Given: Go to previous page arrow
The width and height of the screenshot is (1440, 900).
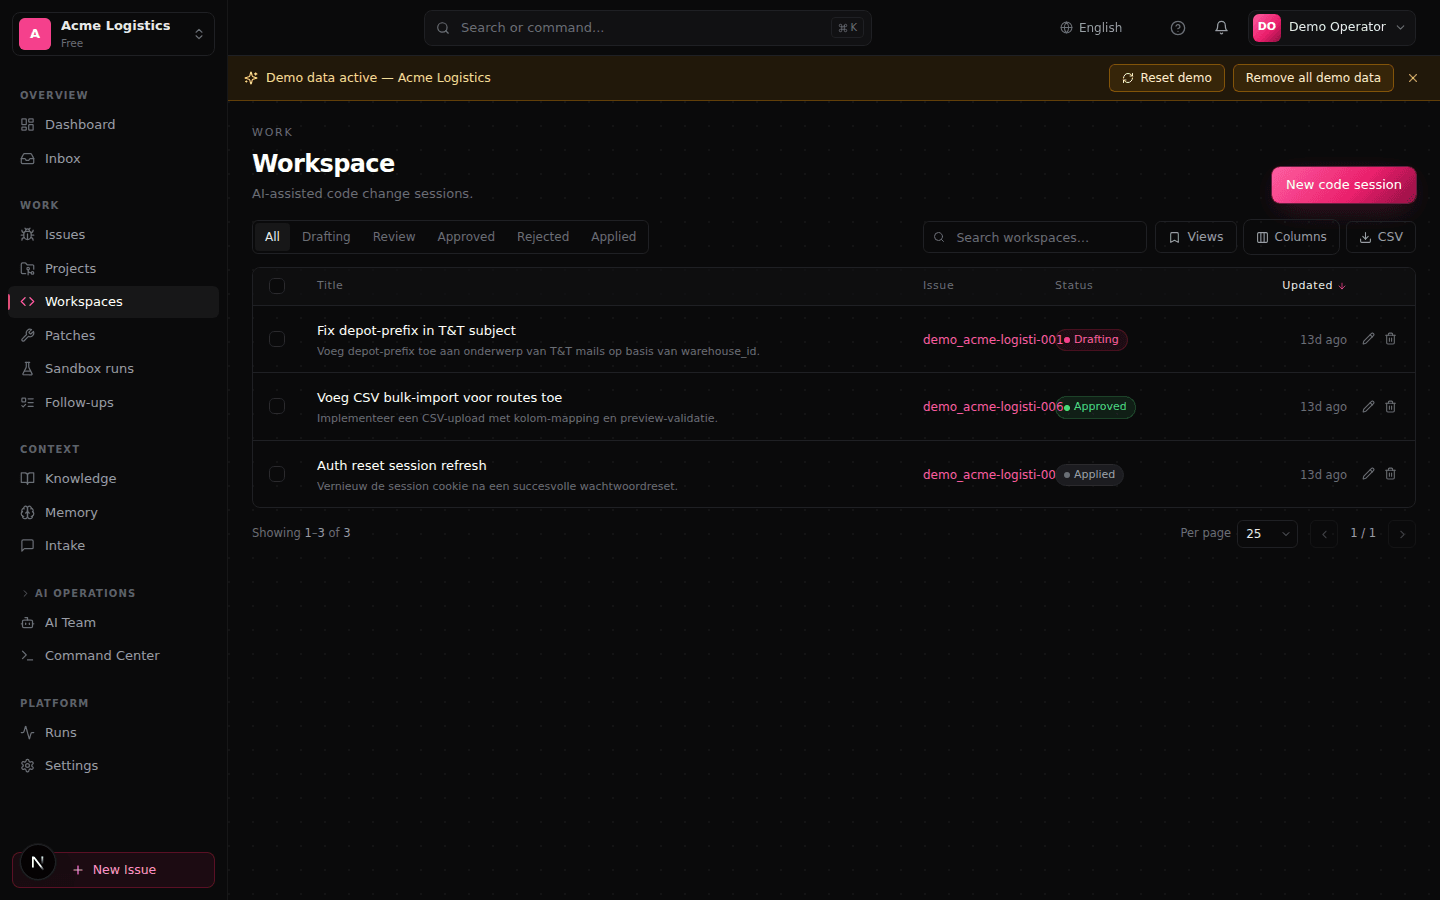Looking at the screenshot, I should (x=1324, y=534).
